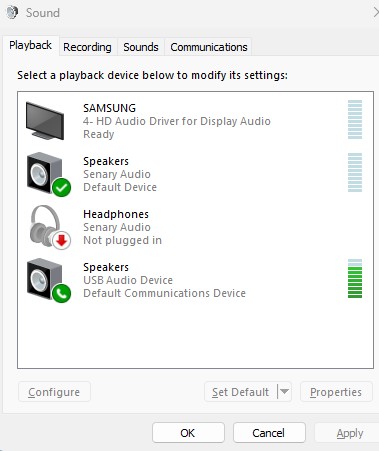The image size is (379, 451).
Task: Click the Apply button
Action: [x=348, y=433]
